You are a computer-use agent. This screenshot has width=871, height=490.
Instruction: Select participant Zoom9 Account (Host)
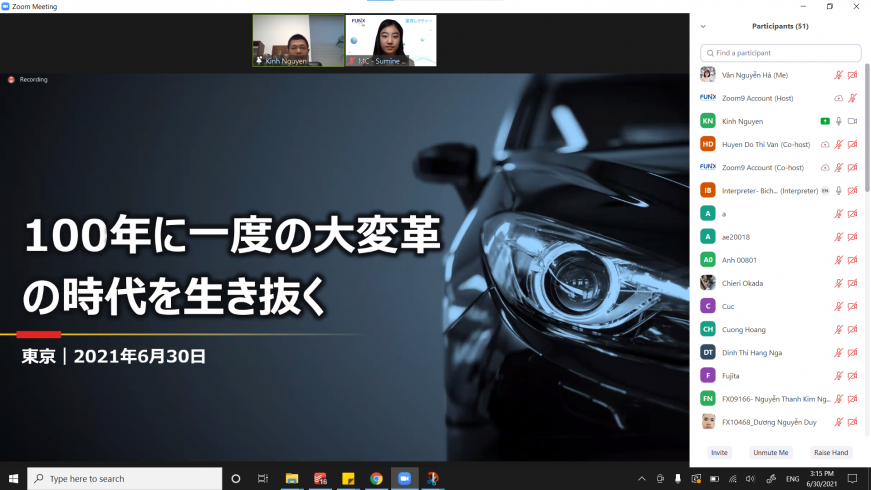780,98
